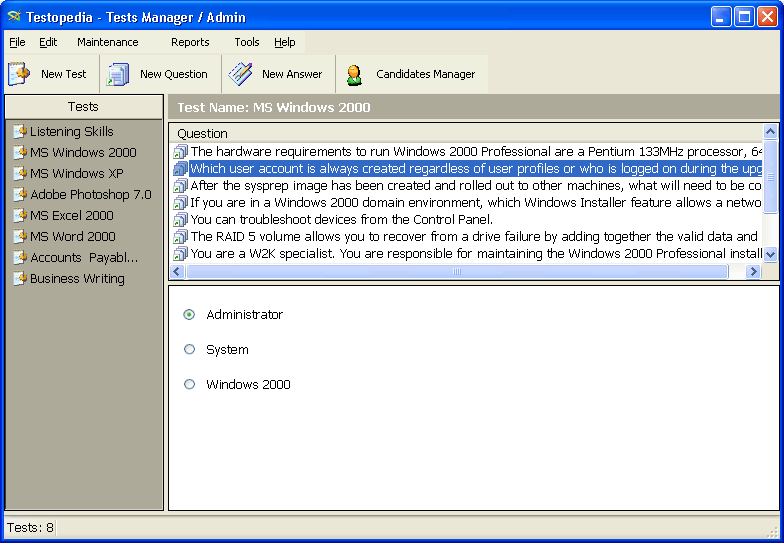Click the question list scroll up arrow
Image resolution: width=784 pixels, height=543 pixels.
click(x=770, y=132)
